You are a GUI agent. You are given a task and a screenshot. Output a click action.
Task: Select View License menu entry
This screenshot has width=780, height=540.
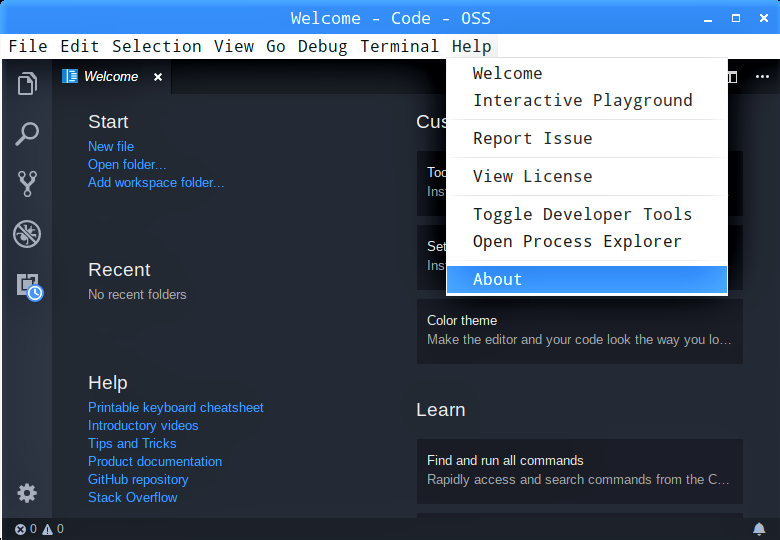pyautogui.click(x=587, y=176)
